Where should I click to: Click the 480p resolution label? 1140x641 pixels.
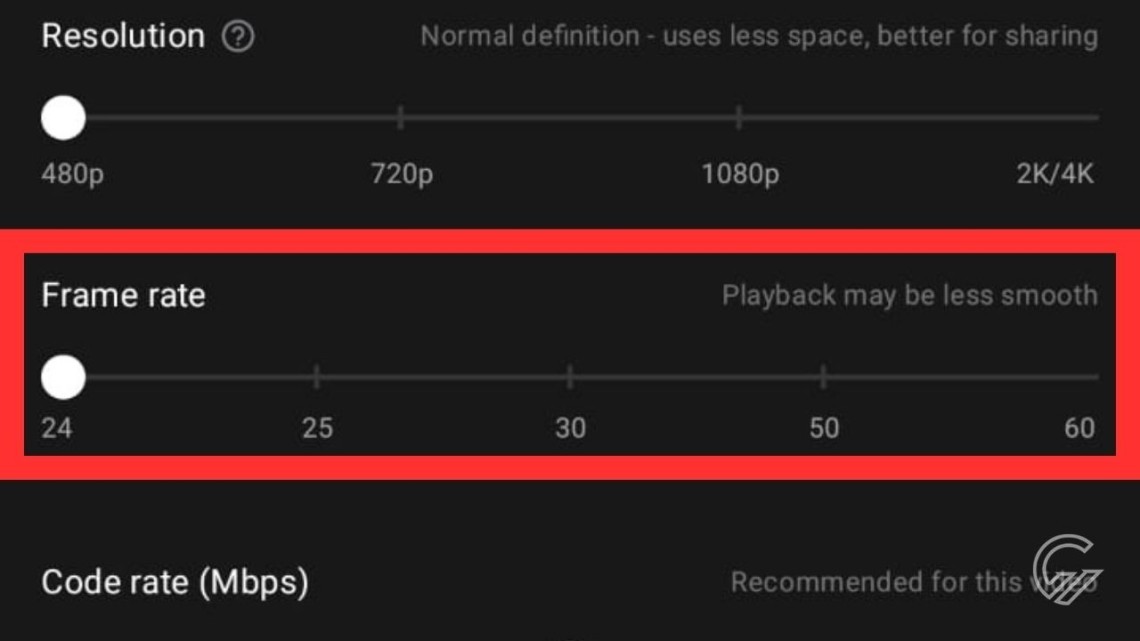coord(72,174)
